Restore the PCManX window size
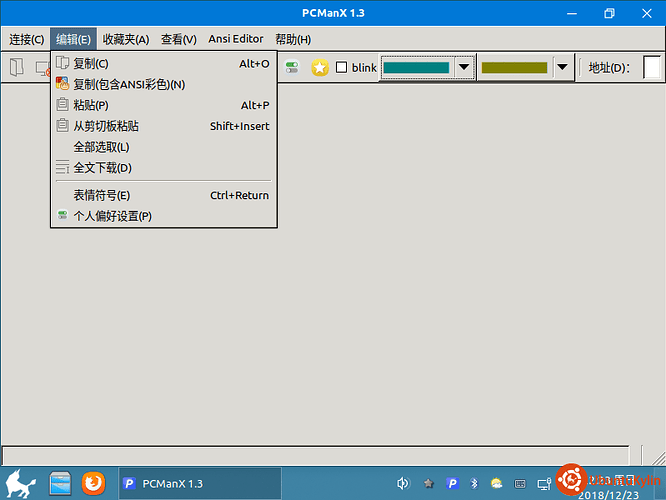The width and height of the screenshot is (666, 500). click(x=610, y=13)
